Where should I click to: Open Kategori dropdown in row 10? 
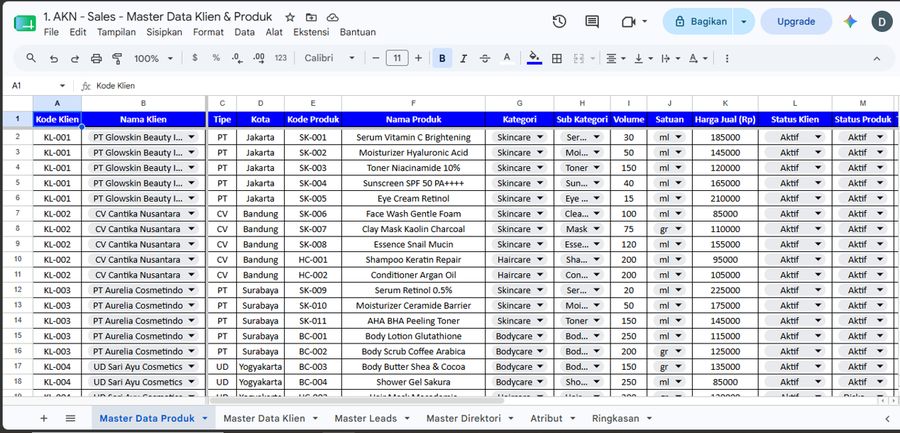[x=540, y=260]
